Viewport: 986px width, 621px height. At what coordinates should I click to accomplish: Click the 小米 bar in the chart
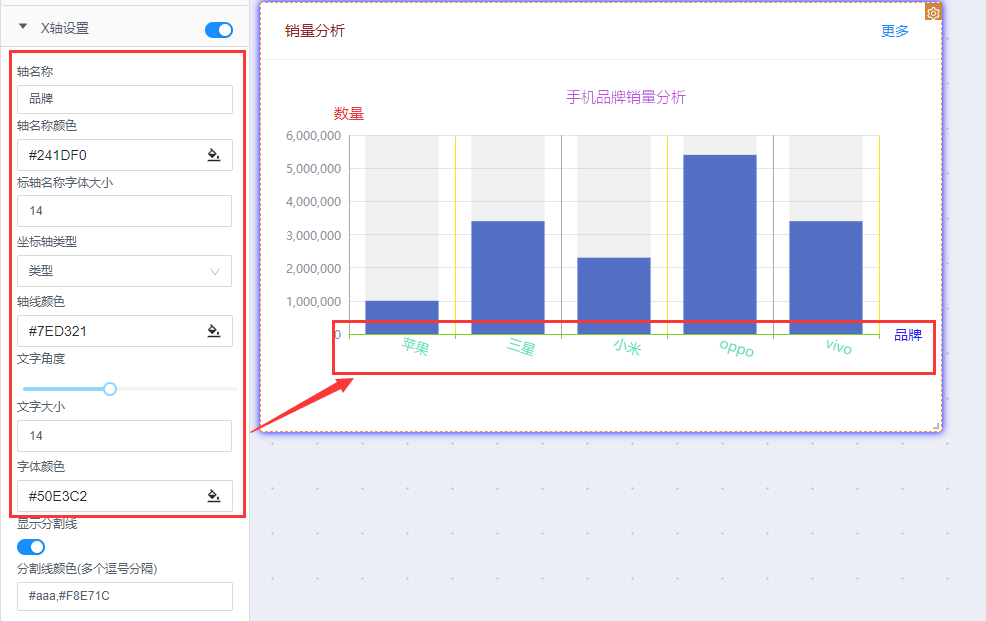coord(614,295)
